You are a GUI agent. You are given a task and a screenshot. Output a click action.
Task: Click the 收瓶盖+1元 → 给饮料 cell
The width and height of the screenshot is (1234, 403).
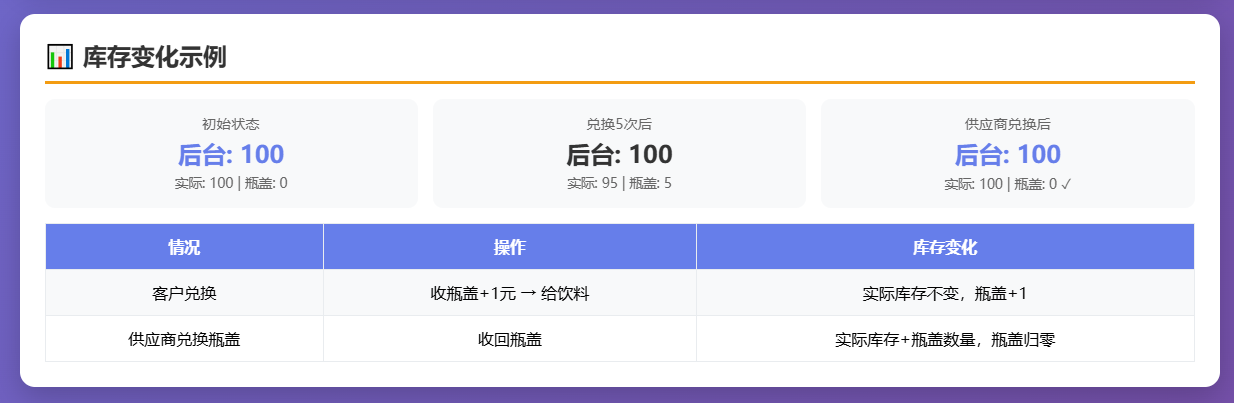[510, 293]
